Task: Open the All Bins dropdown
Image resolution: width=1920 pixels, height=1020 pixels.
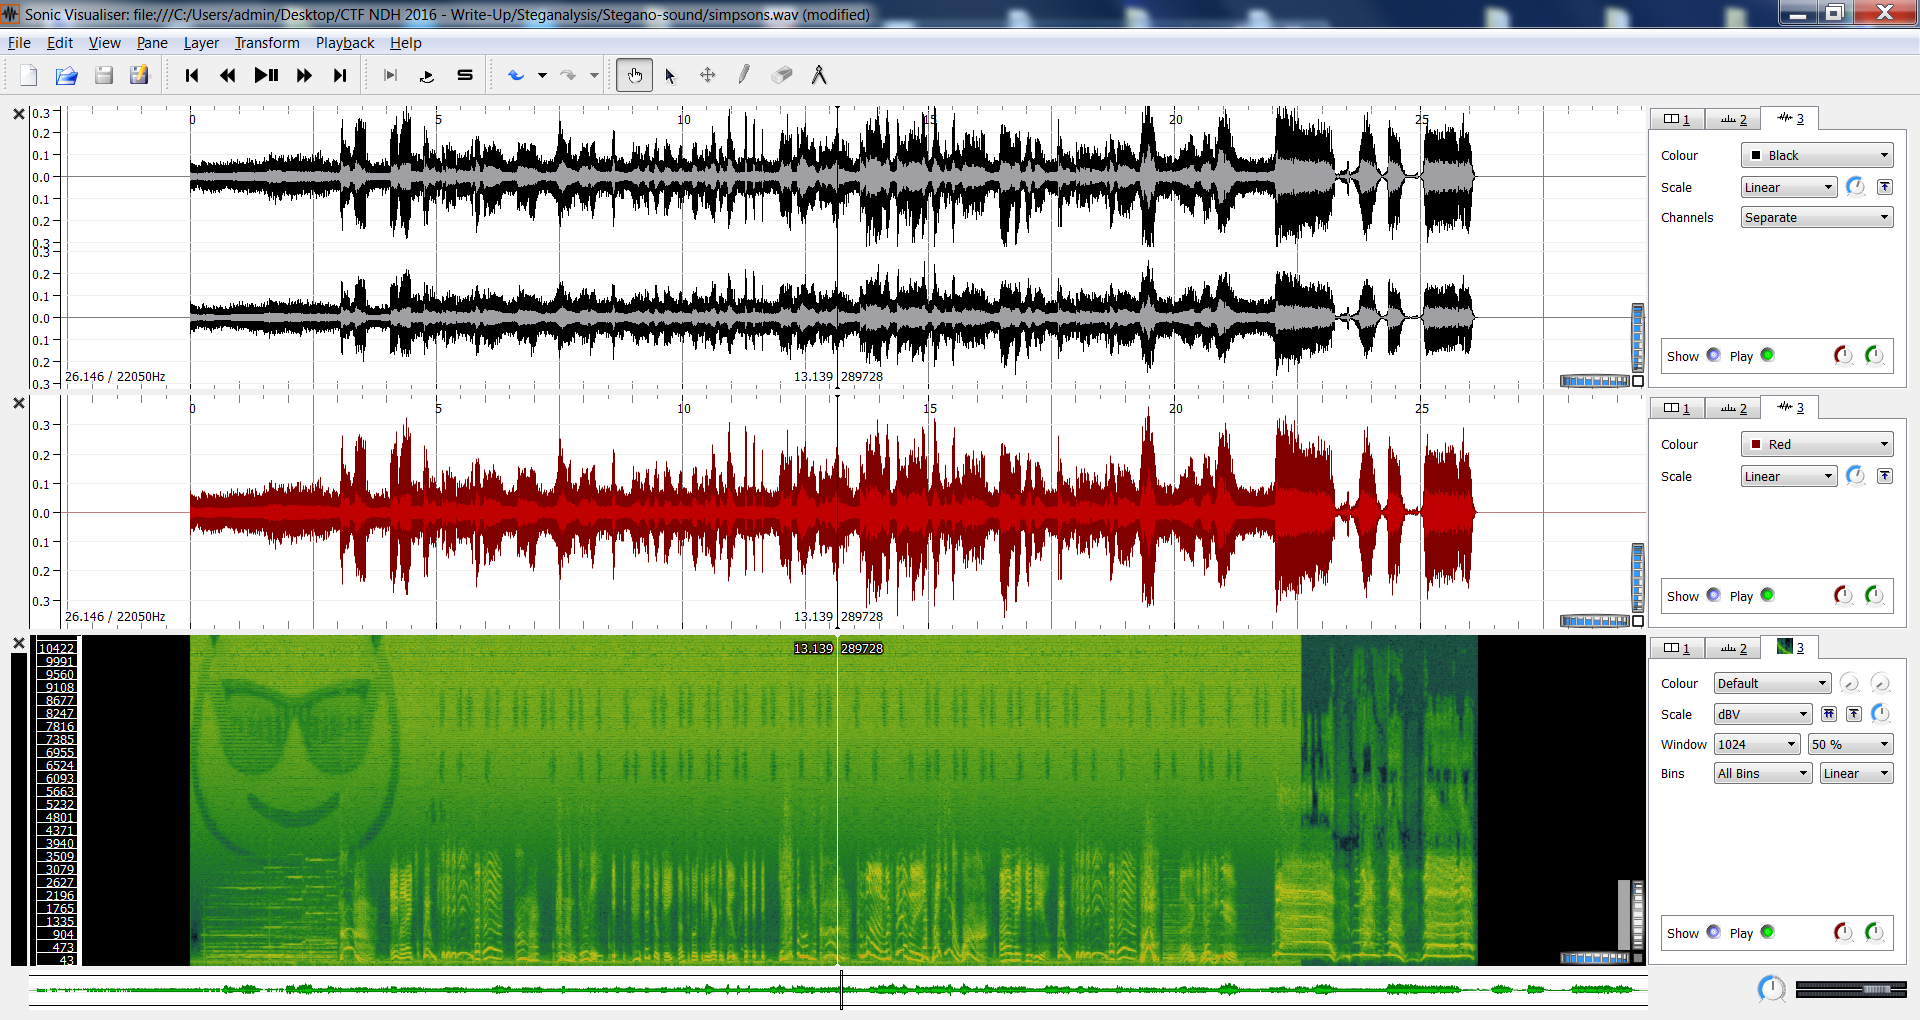Action: 1763,773
